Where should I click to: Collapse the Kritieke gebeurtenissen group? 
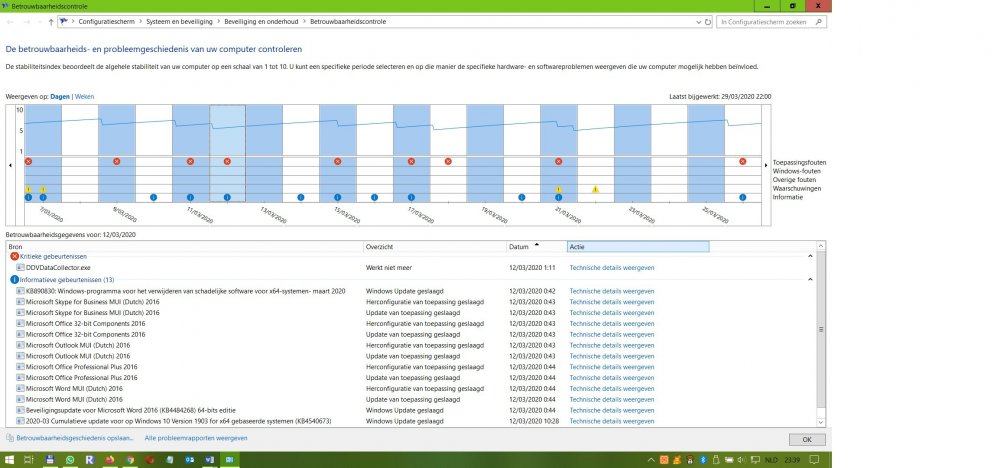coord(811,257)
